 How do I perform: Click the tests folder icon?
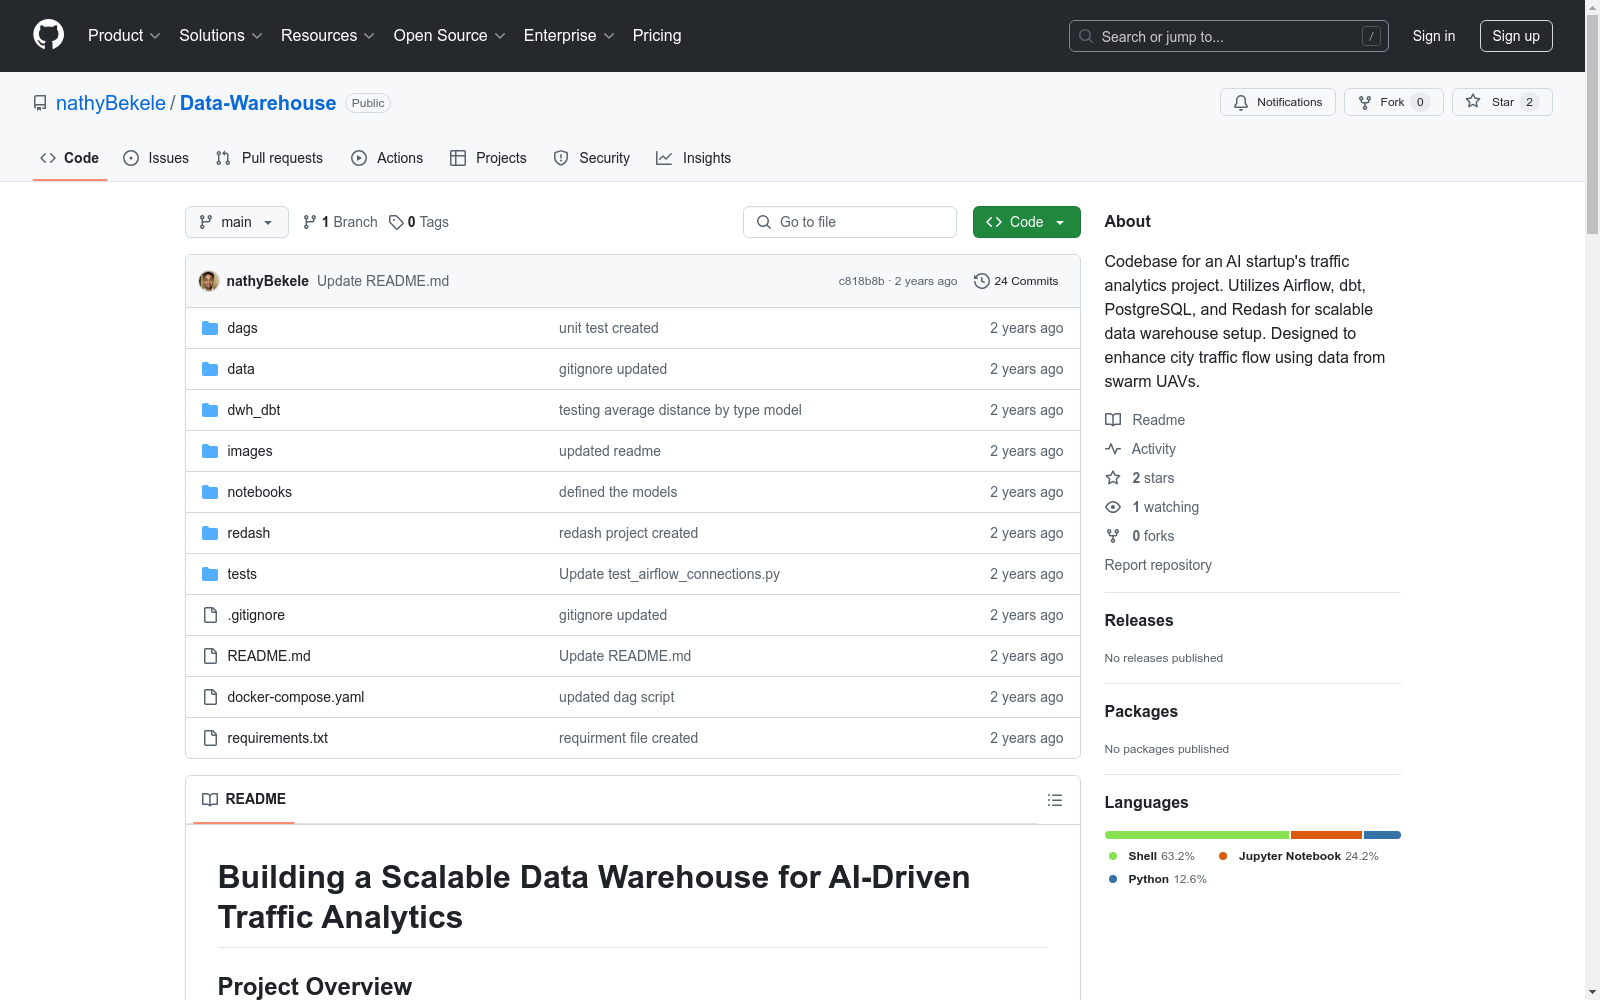pos(210,574)
